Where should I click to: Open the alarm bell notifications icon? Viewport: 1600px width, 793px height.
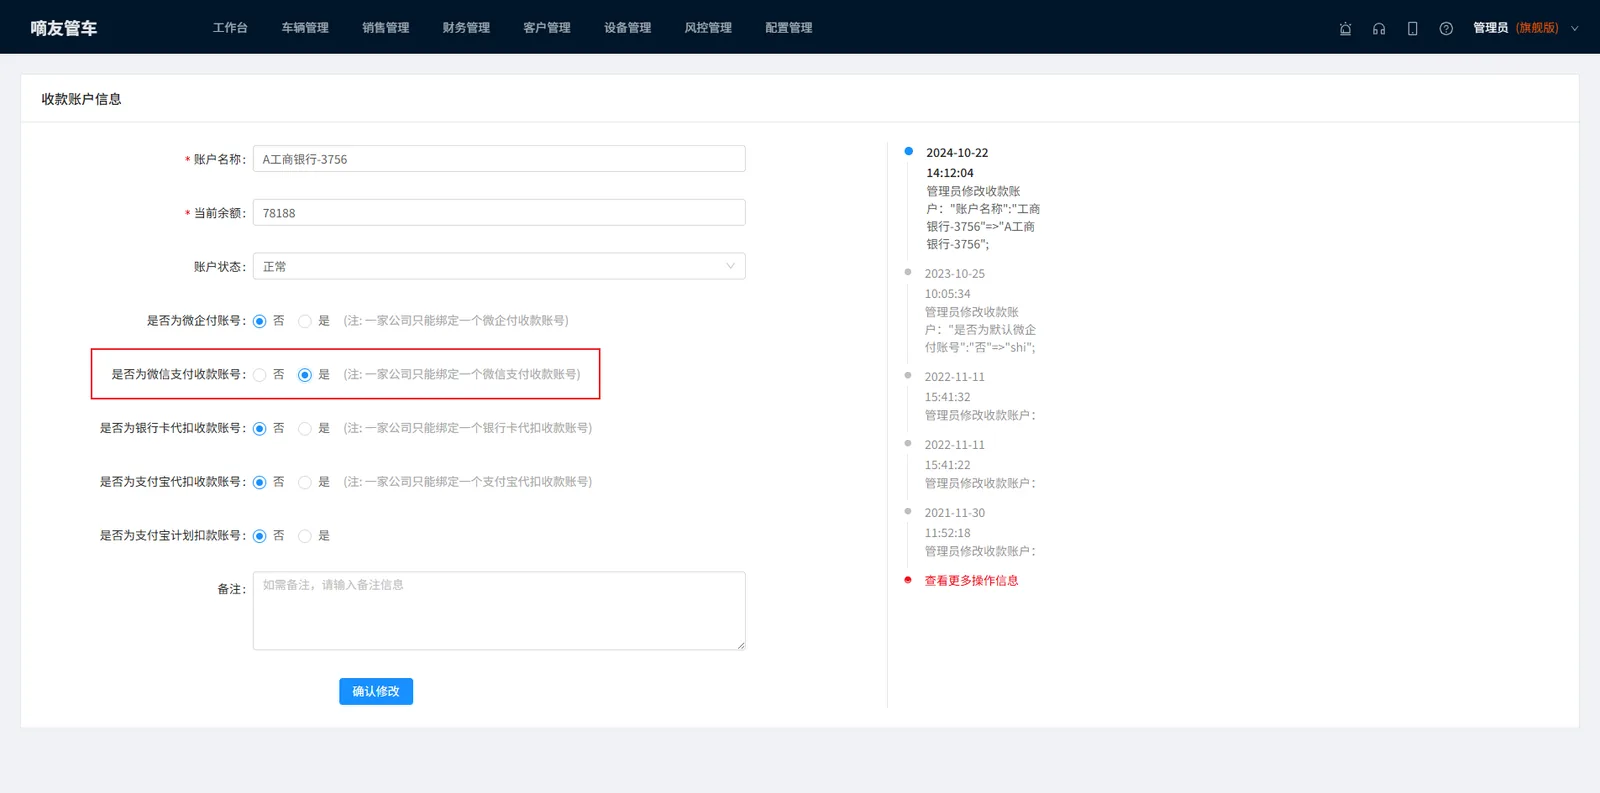tap(1345, 28)
